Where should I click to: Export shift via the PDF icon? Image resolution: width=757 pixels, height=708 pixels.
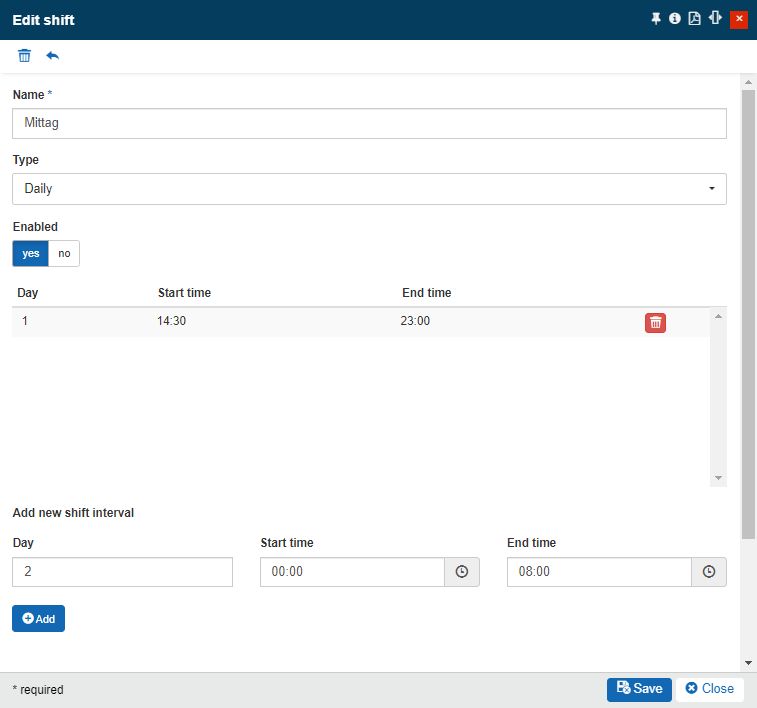coord(694,19)
